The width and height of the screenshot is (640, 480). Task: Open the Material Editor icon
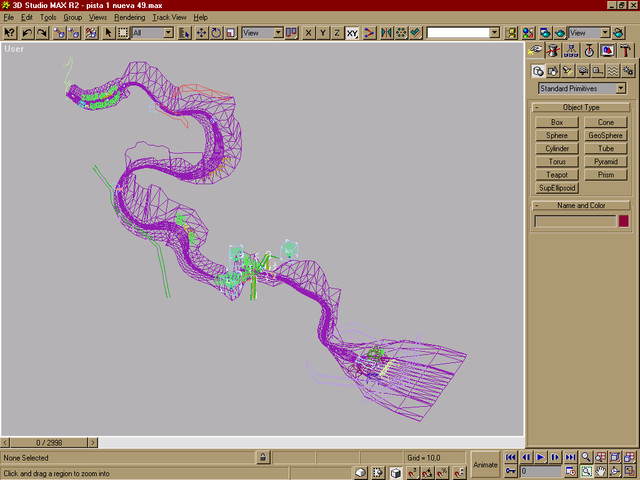click(x=528, y=33)
